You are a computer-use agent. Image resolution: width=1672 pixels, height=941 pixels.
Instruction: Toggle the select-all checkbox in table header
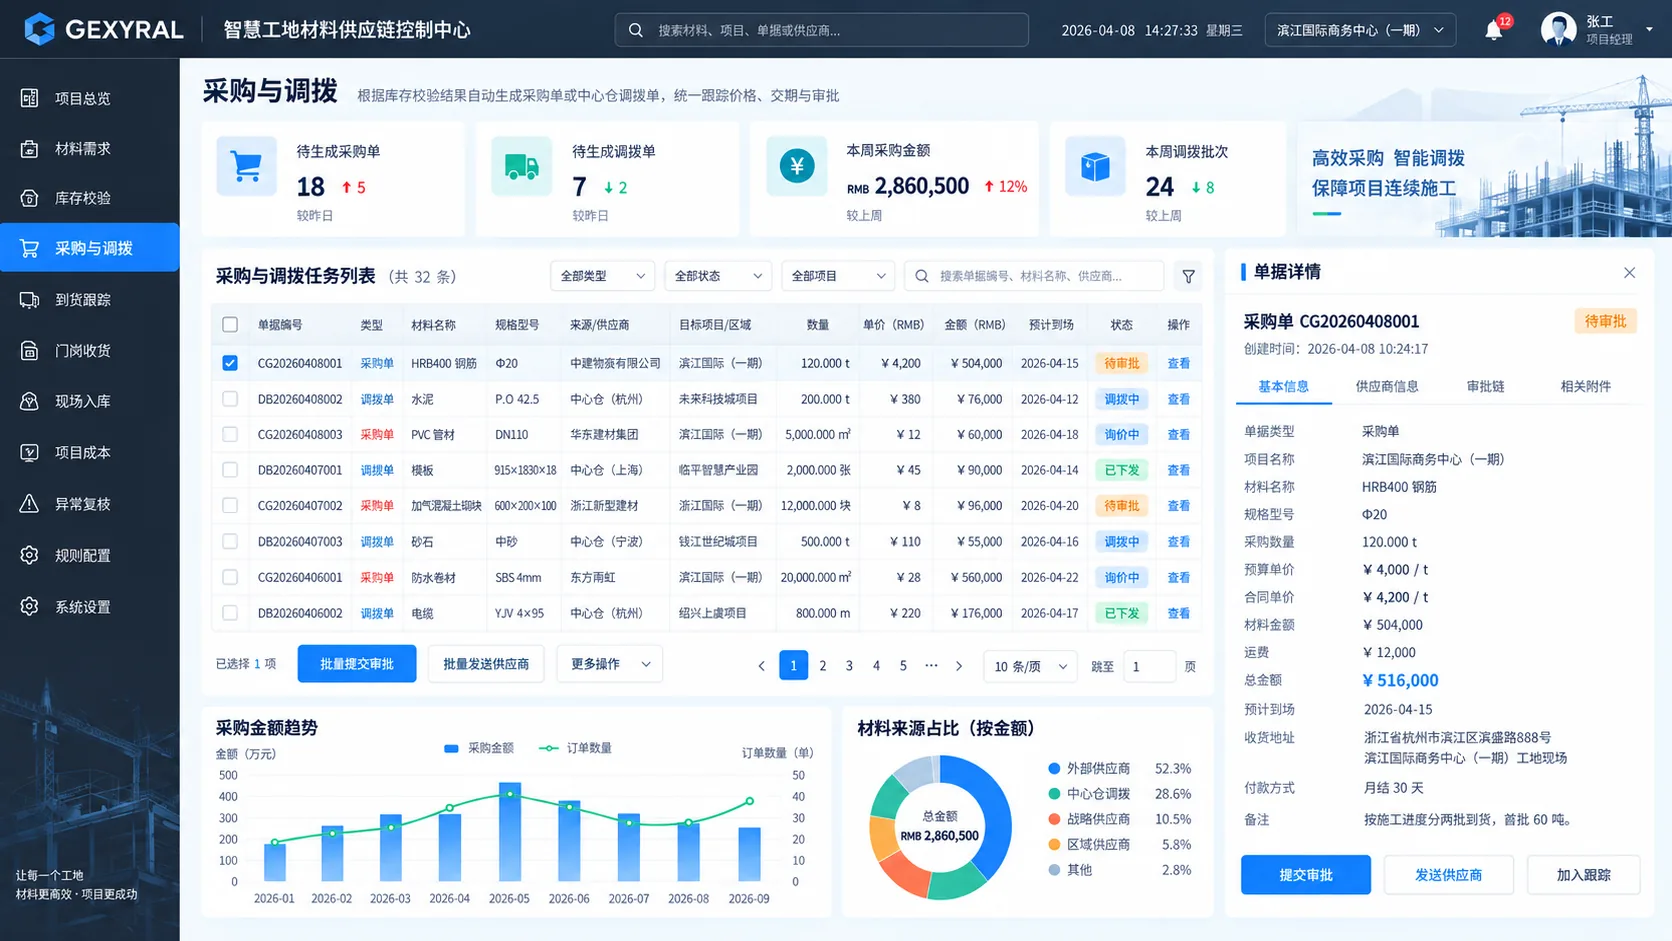[230, 324]
